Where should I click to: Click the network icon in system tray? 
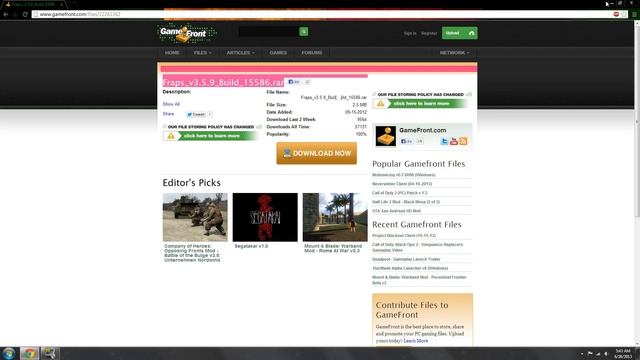(x=598, y=354)
